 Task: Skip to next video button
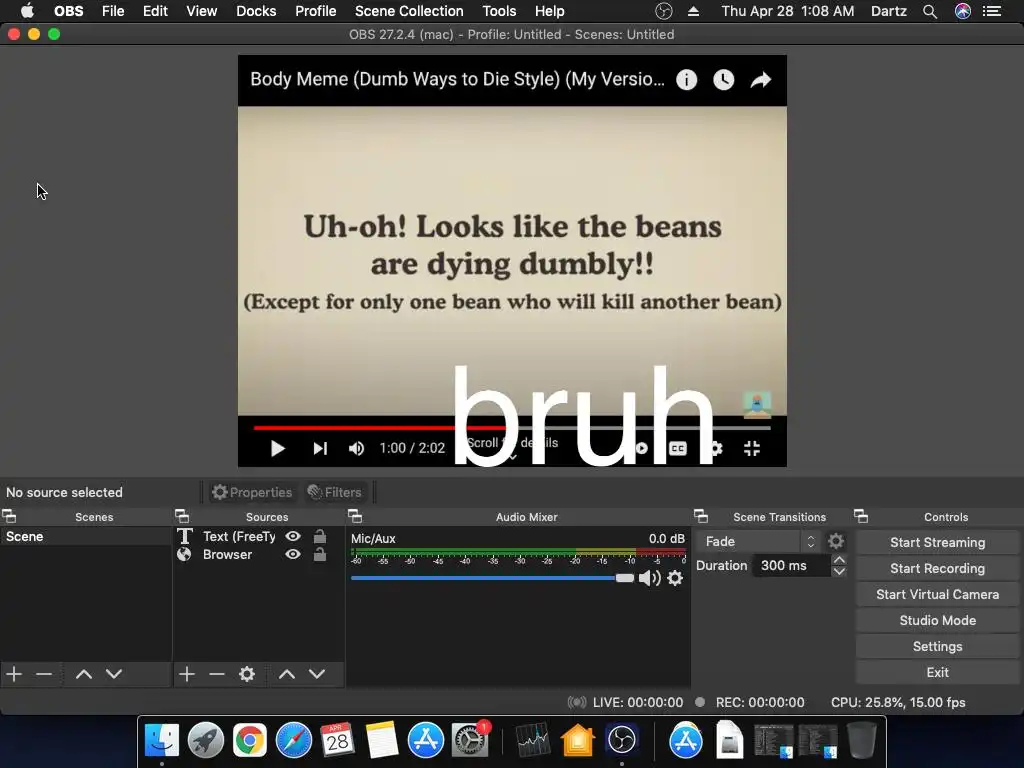pos(320,449)
